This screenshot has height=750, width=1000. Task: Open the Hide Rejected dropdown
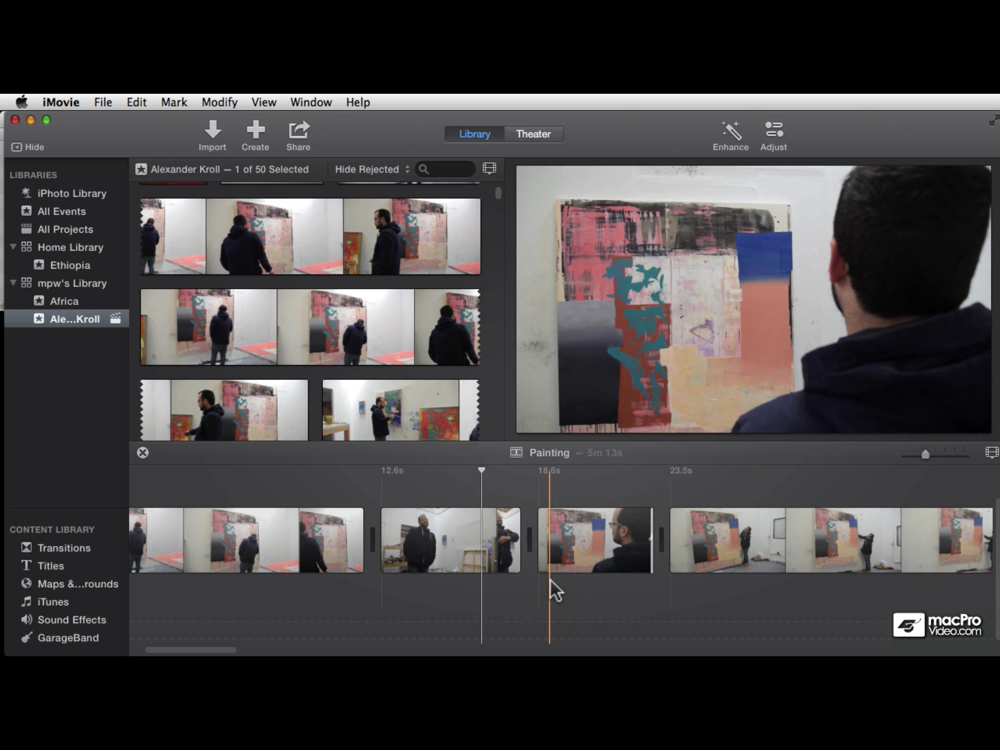click(372, 169)
